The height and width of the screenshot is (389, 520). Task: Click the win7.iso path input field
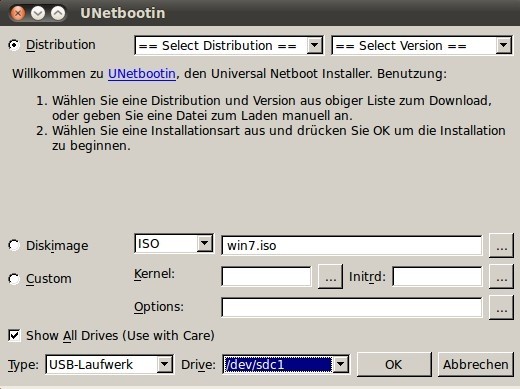click(x=352, y=246)
